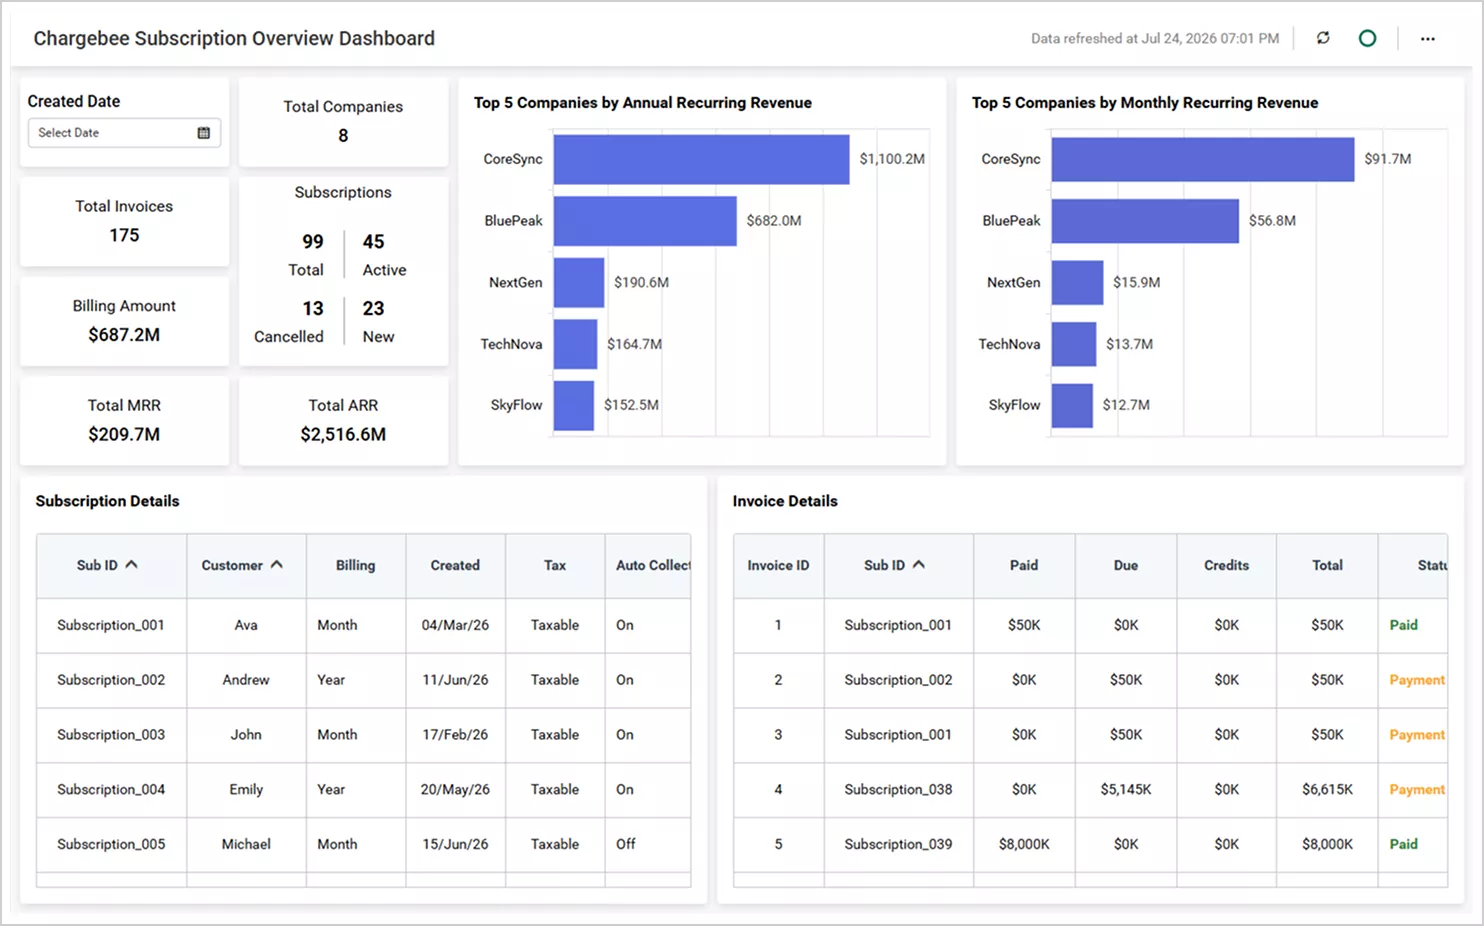This screenshot has width=1484, height=926.
Task: Select the BluePeak bar in ARR chart
Action: 645,221
